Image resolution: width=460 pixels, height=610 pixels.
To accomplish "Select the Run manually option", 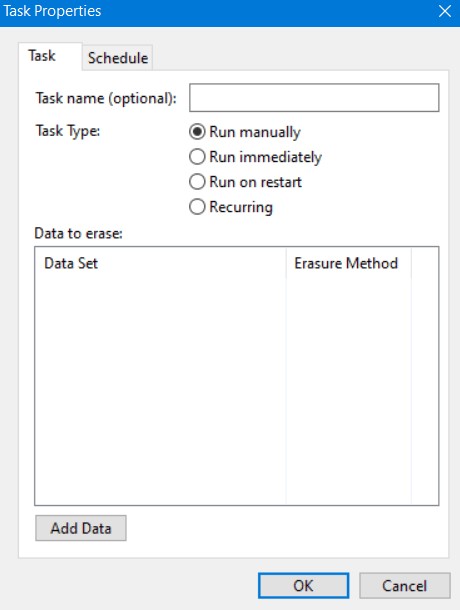I will (245, 132).
